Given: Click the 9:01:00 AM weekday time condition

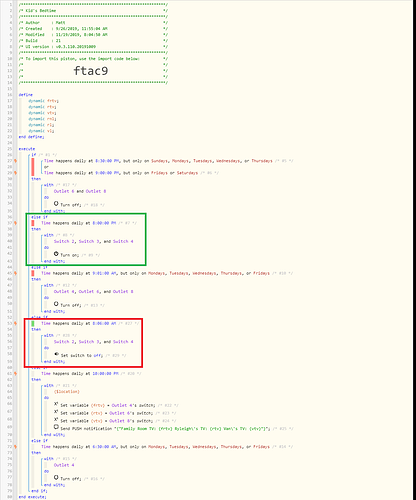Looking at the screenshot, I should tap(155, 273).
